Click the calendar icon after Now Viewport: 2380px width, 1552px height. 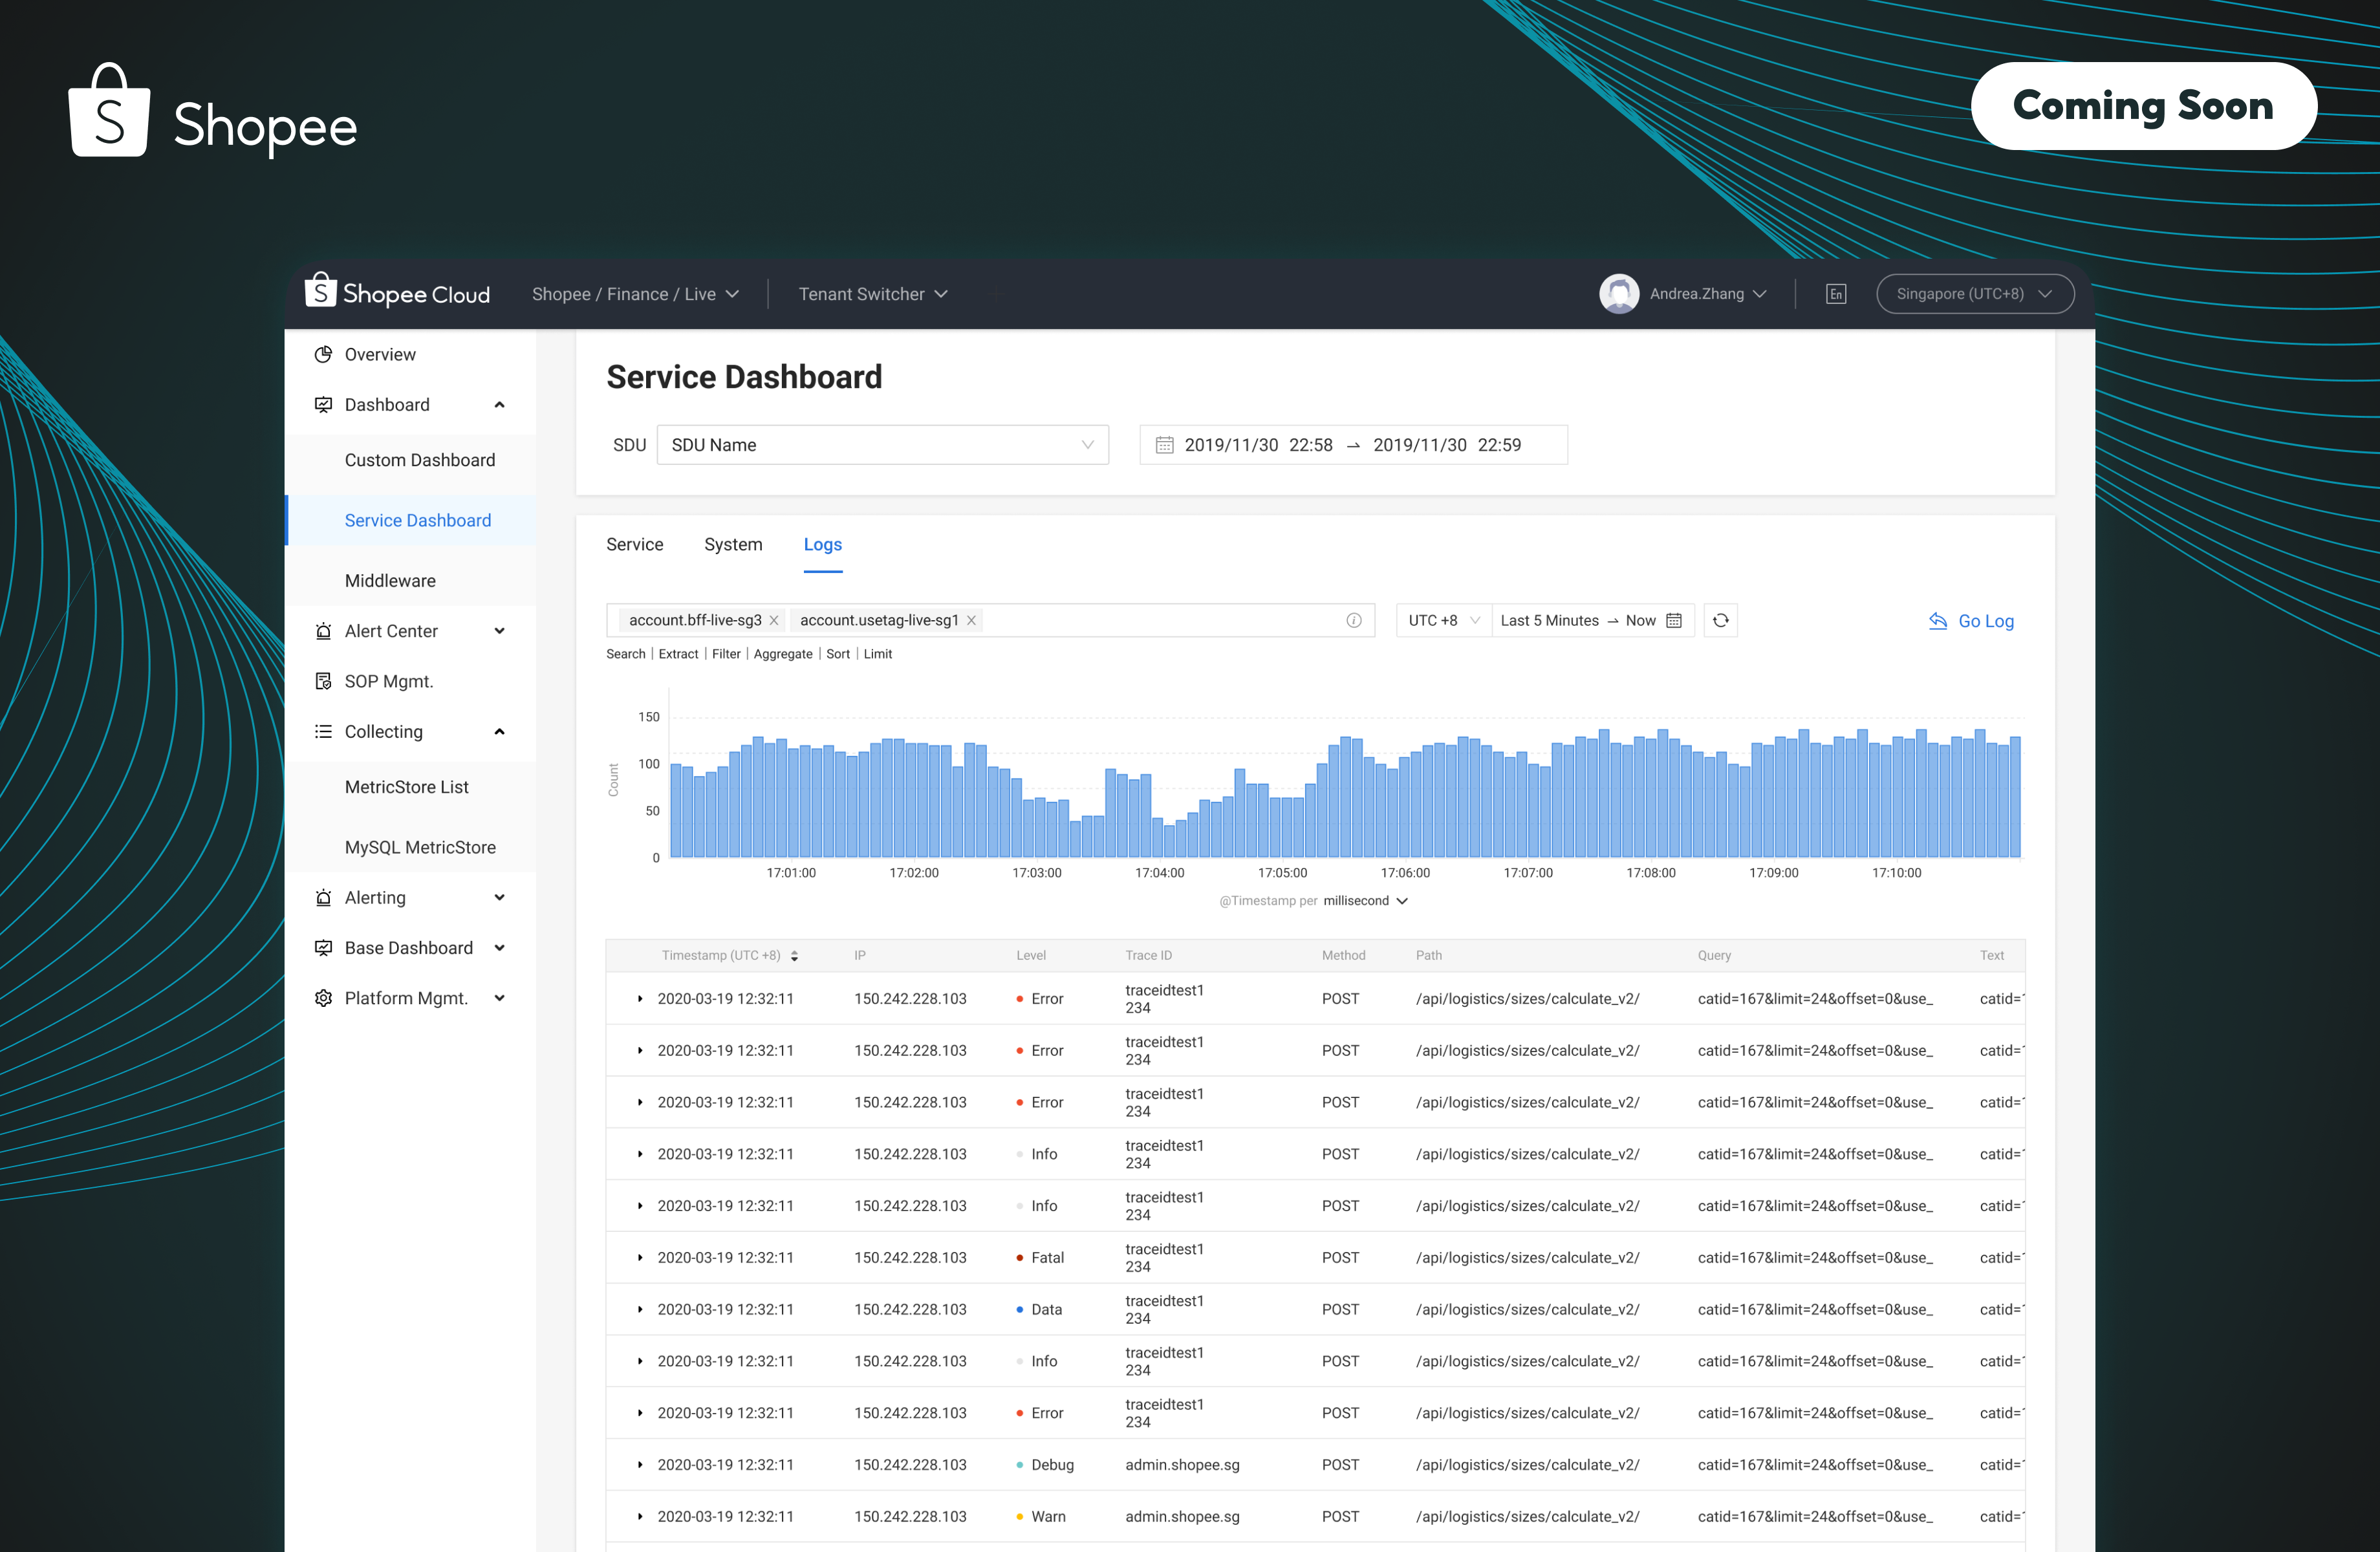(x=1674, y=620)
